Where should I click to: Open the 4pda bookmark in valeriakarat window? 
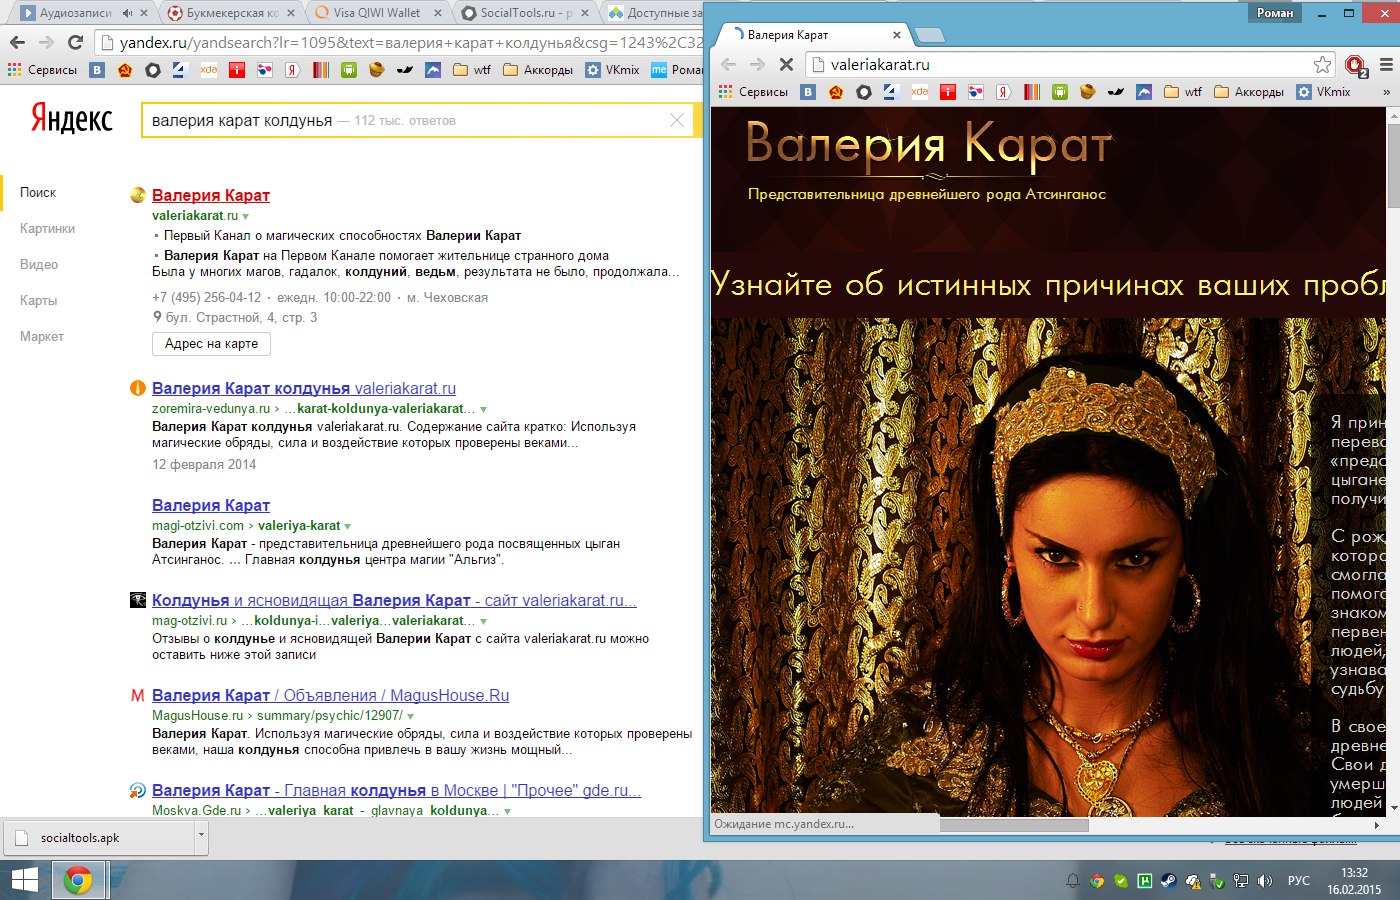(x=891, y=92)
